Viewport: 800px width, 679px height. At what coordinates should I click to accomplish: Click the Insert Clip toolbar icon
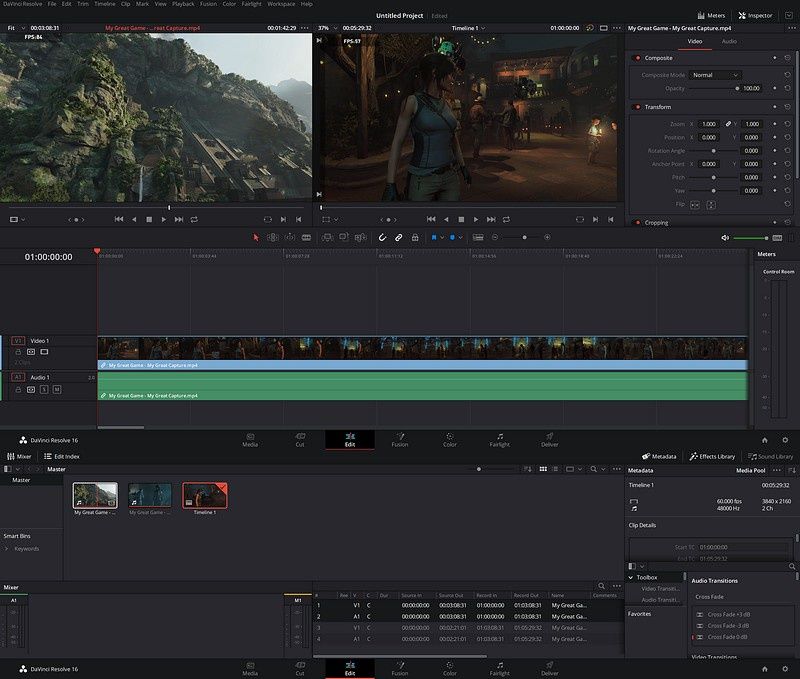click(327, 238)
